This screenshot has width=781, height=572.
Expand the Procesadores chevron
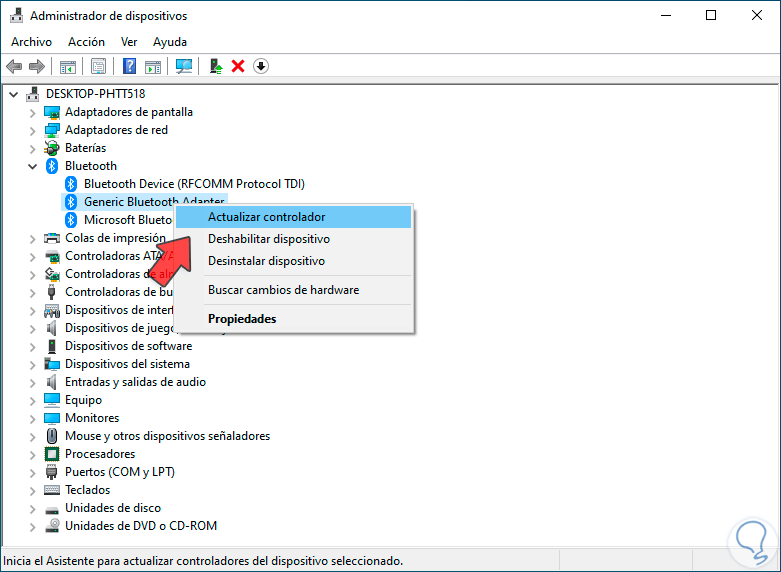pos(32,454)
